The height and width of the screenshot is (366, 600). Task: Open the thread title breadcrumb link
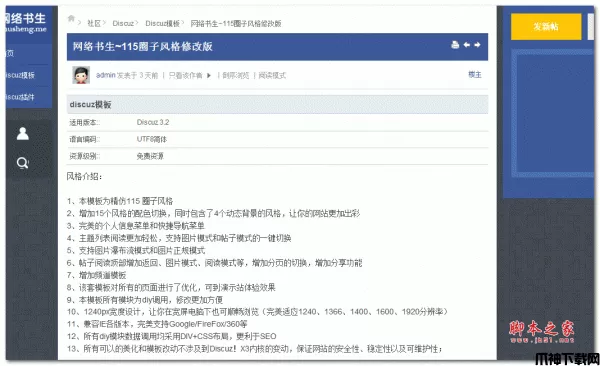click(x=236, y=23)
